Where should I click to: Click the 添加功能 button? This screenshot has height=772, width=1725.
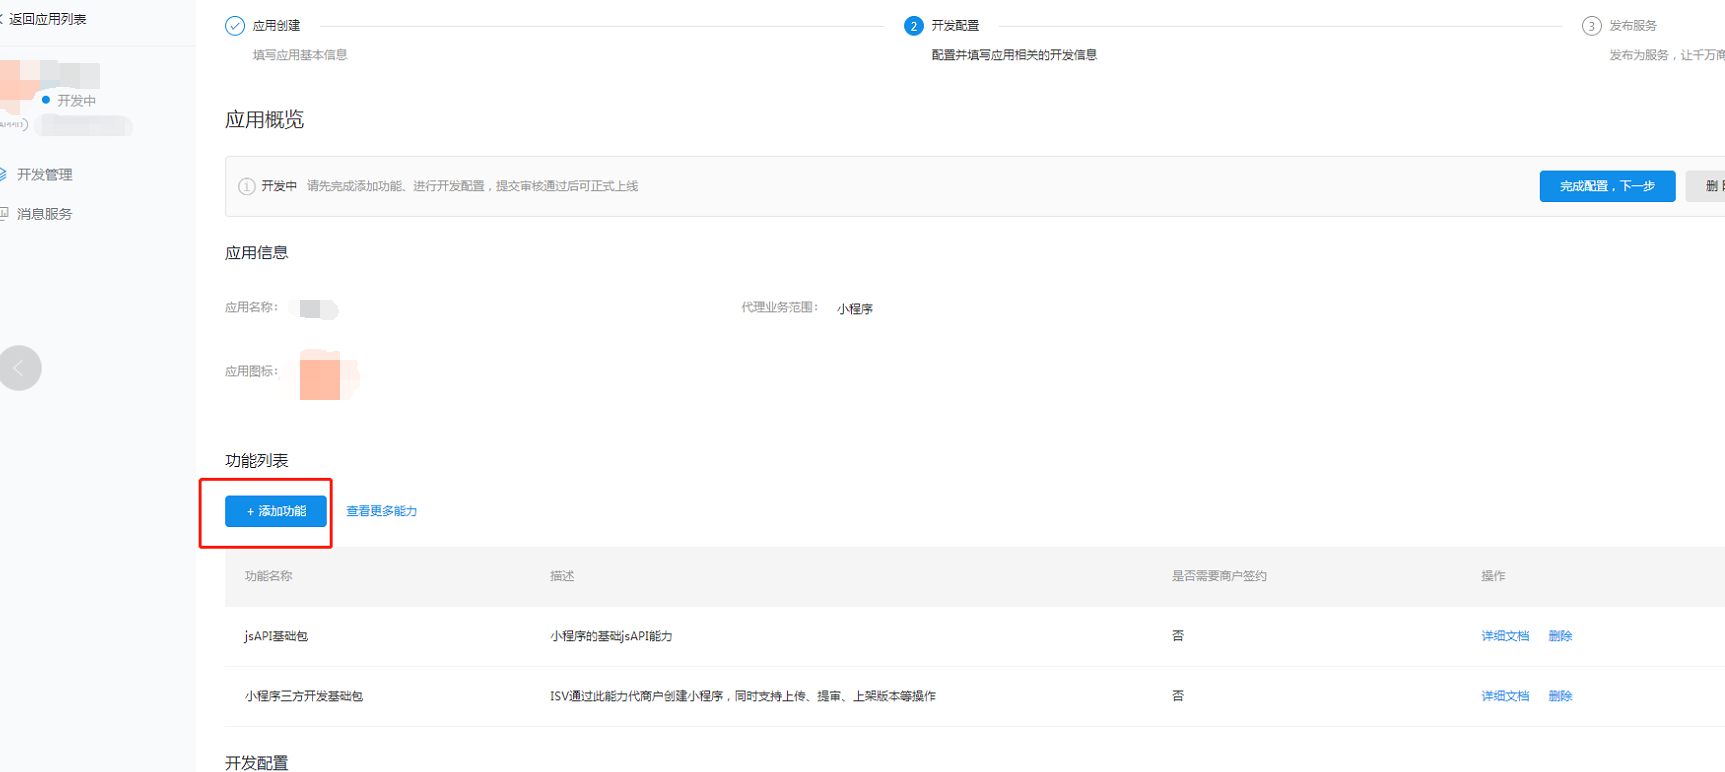(x=276, y=511)
